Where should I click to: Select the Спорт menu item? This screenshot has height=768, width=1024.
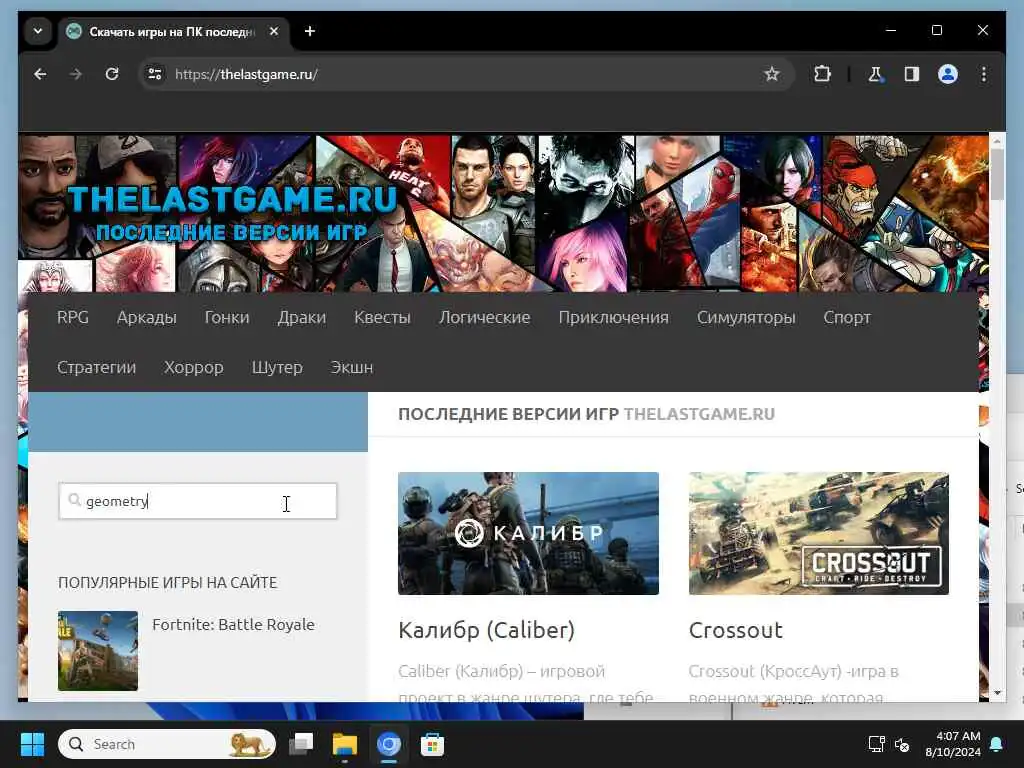pyautogui.click(x=847, y=317)
